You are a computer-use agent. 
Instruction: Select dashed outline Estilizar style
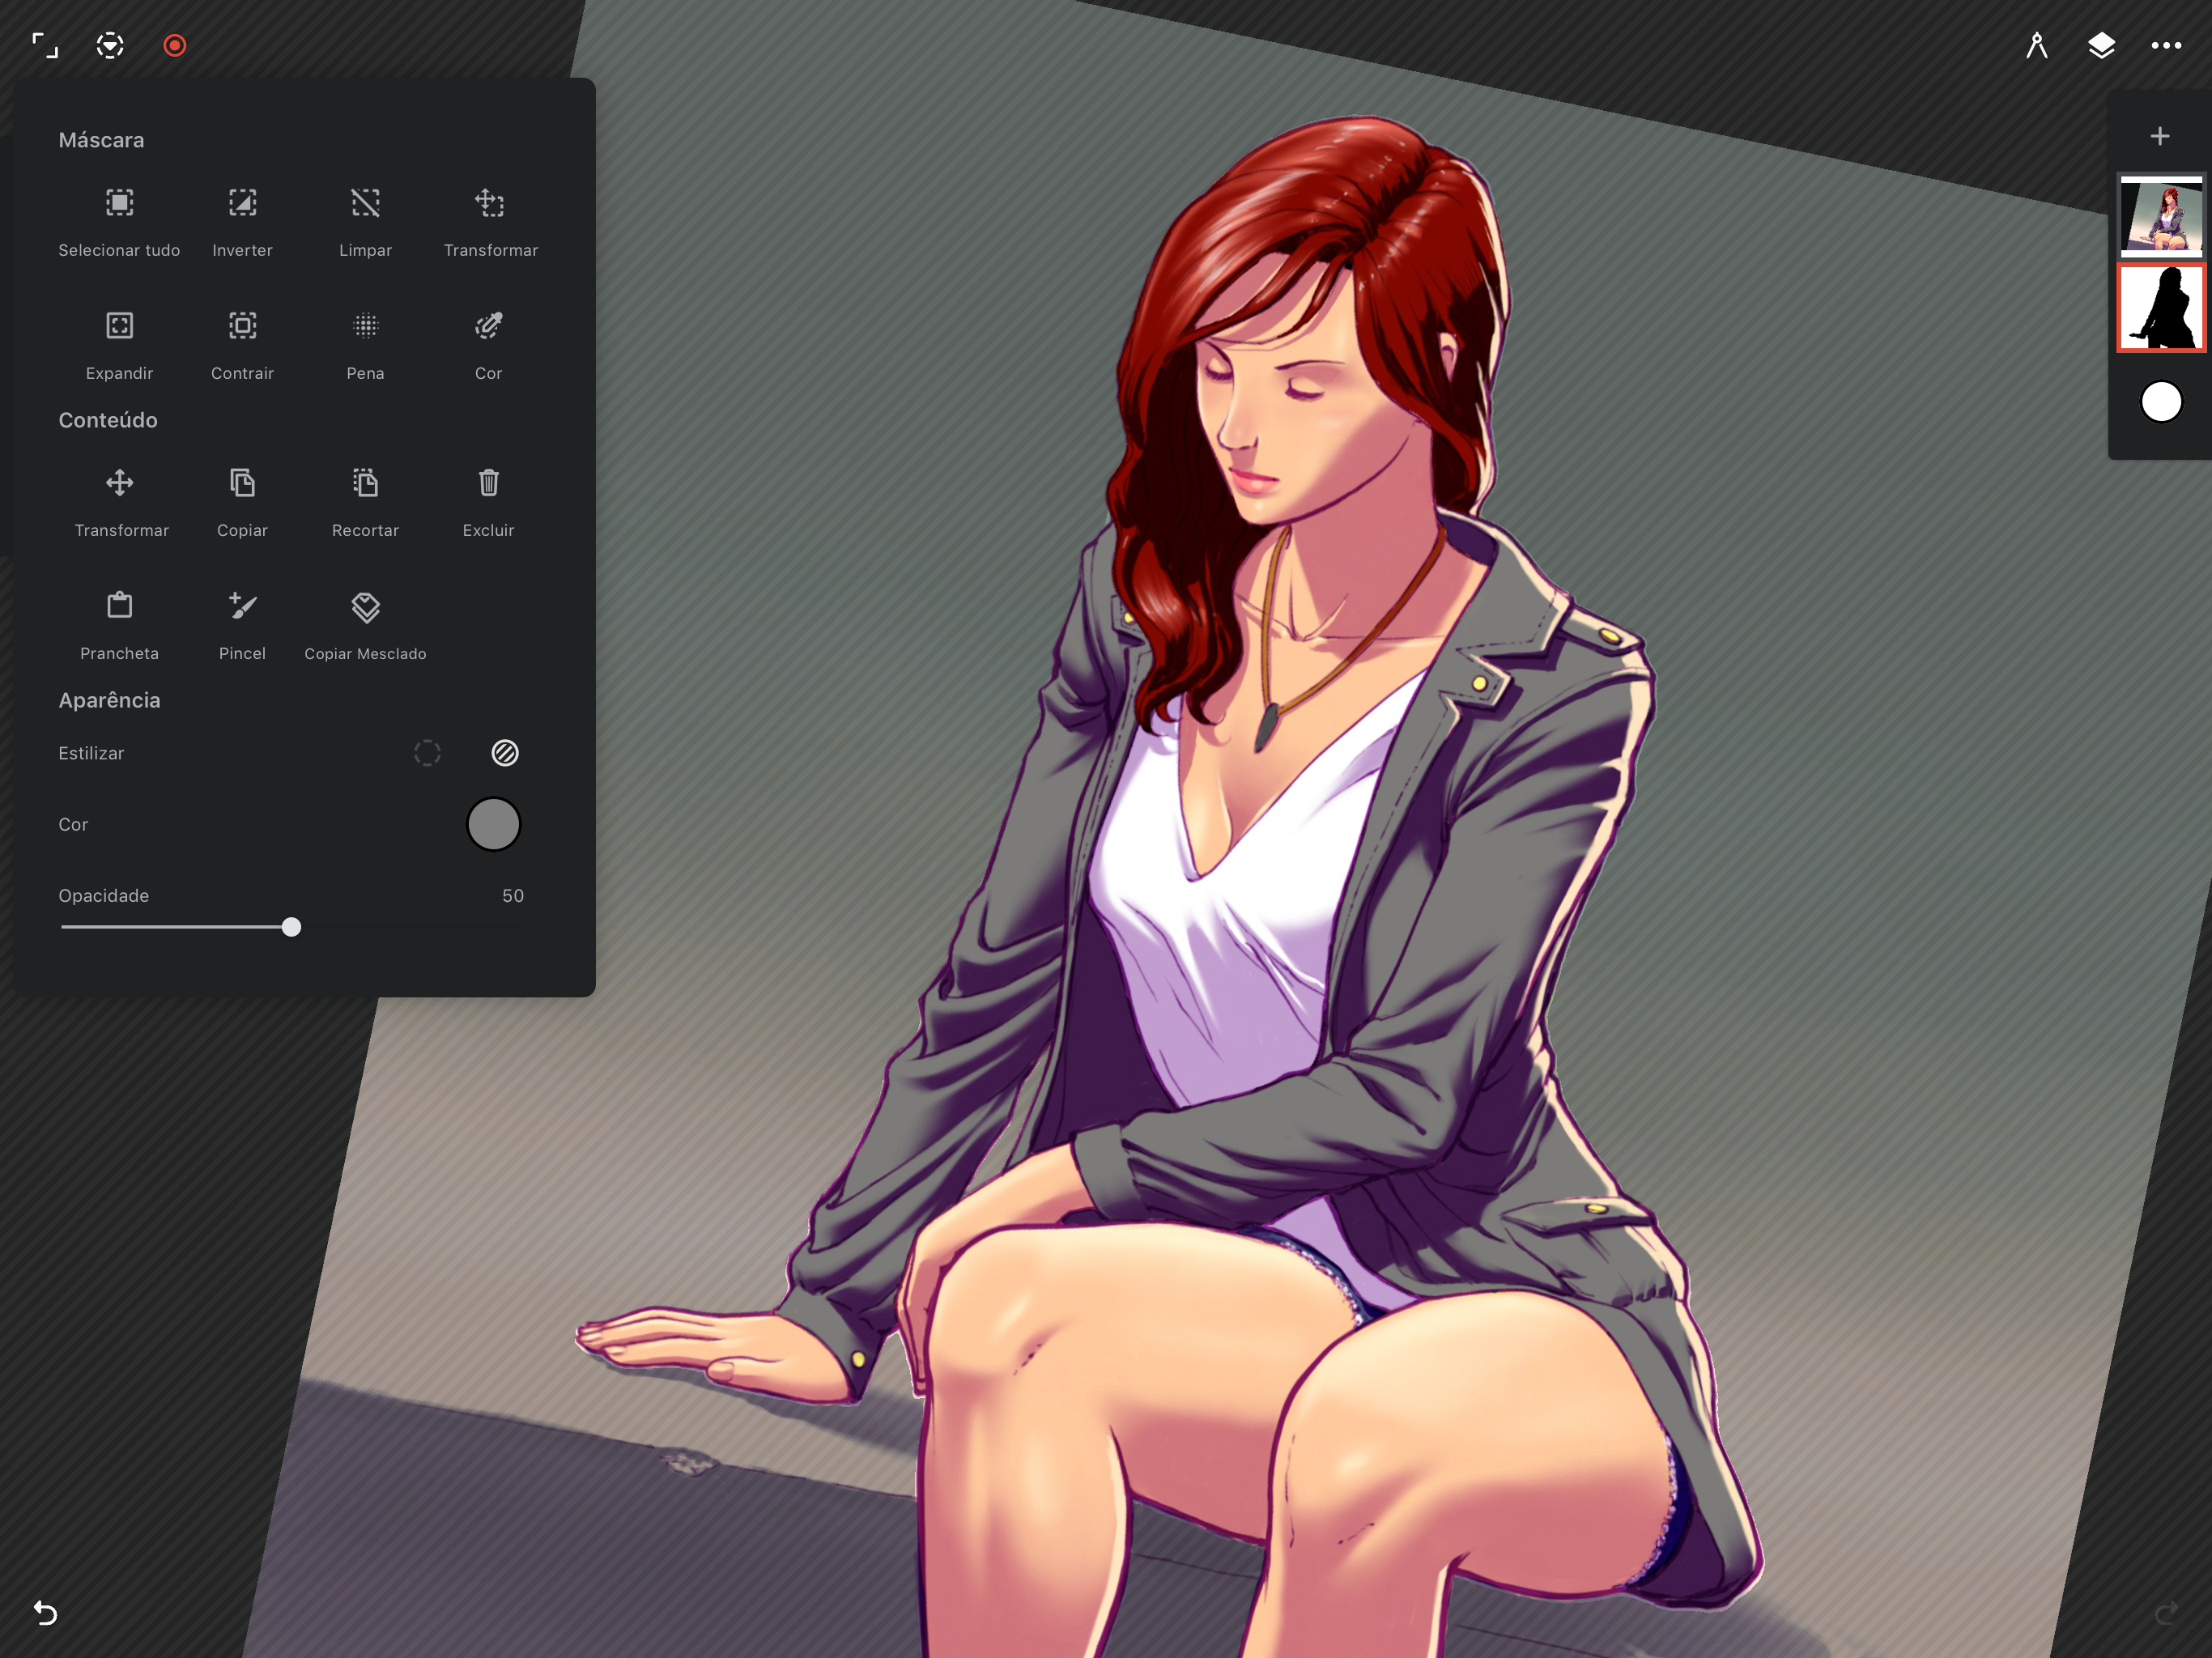427,753
